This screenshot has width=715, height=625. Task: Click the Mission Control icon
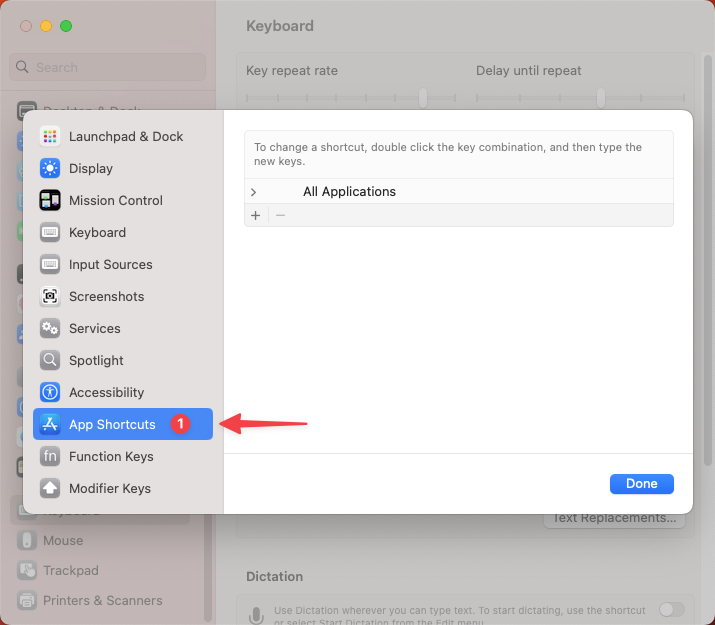point(50,200)
